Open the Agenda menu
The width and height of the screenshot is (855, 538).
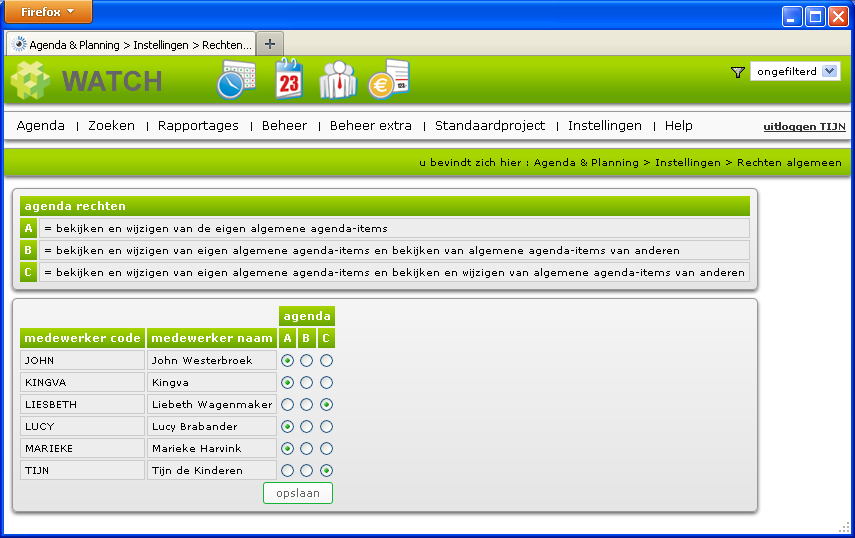coord(40,125)
